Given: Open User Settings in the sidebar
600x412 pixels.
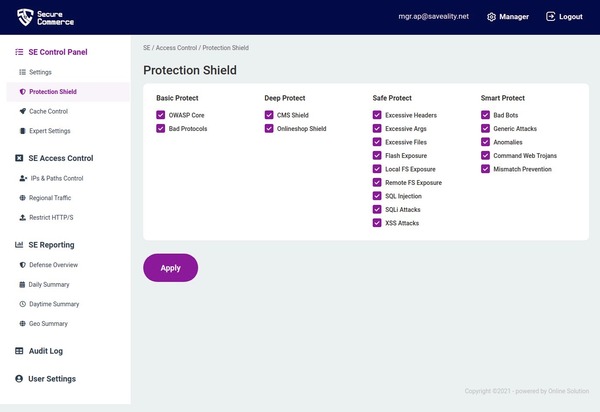Looking at the screenshot, I should point(50,379).
